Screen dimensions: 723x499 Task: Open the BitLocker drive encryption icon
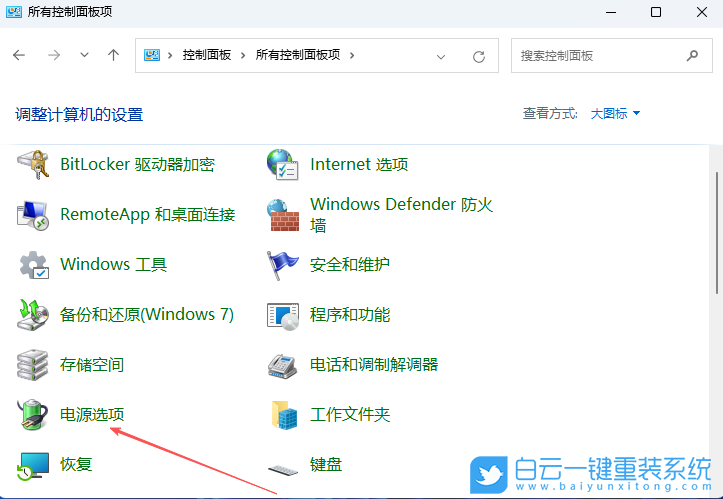point(33,165)
